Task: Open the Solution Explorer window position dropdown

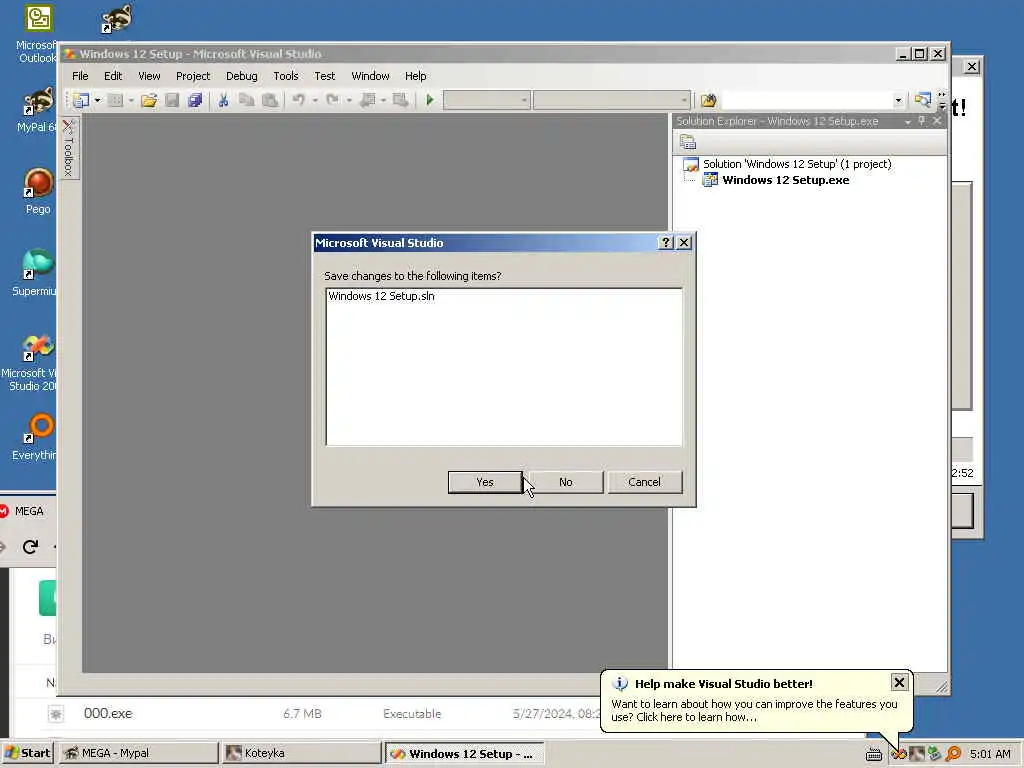Action: click(x=907, y=121)
